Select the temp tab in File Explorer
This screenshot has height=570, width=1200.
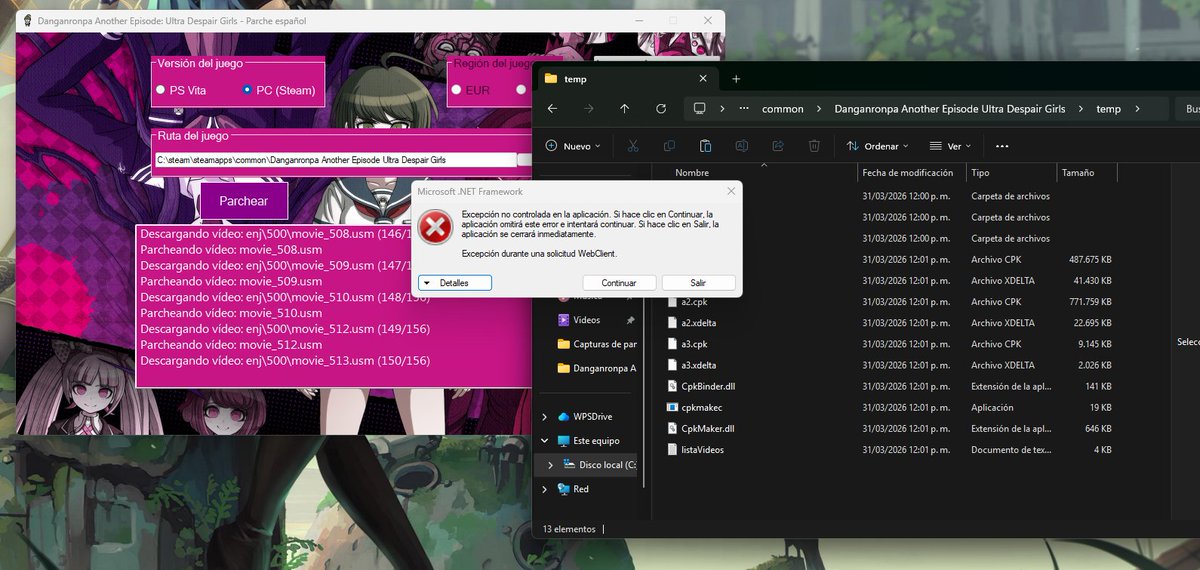pyautogui.click(x=626, y=79)
